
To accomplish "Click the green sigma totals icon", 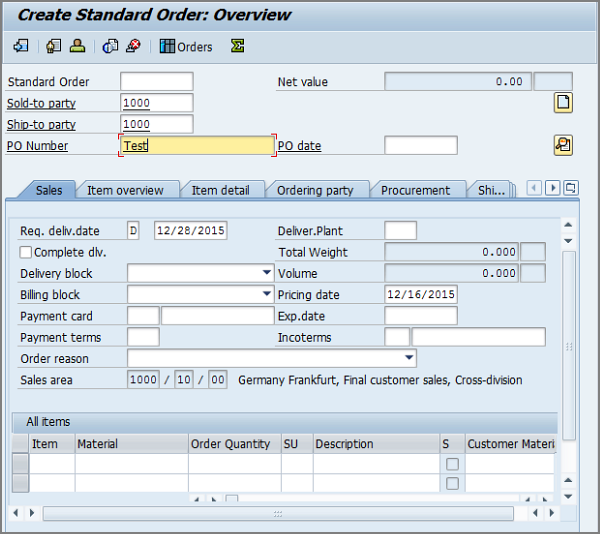I will 237,46.
